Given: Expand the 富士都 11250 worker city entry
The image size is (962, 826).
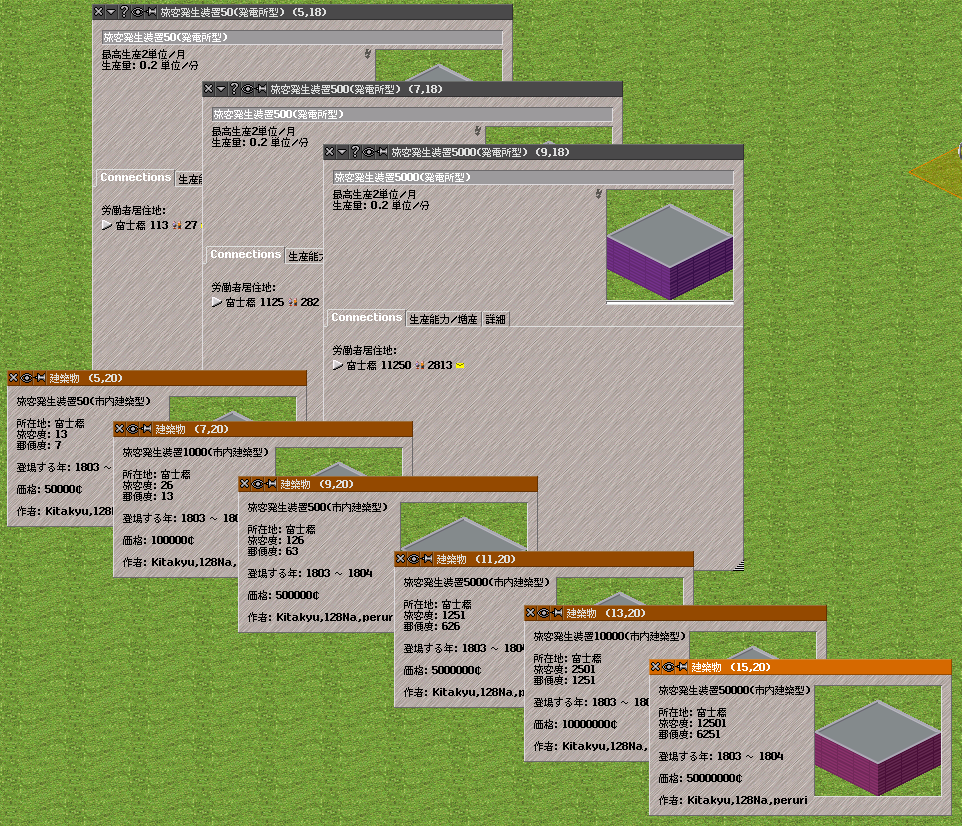Looking at the screenshot, I should coord(338,366).
